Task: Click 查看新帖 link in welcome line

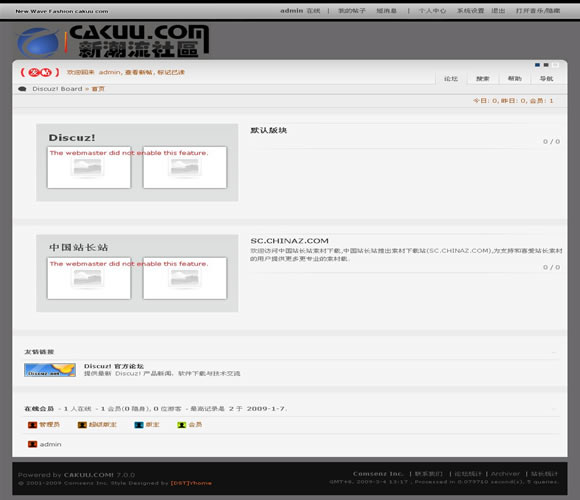Action: point(138,72)
